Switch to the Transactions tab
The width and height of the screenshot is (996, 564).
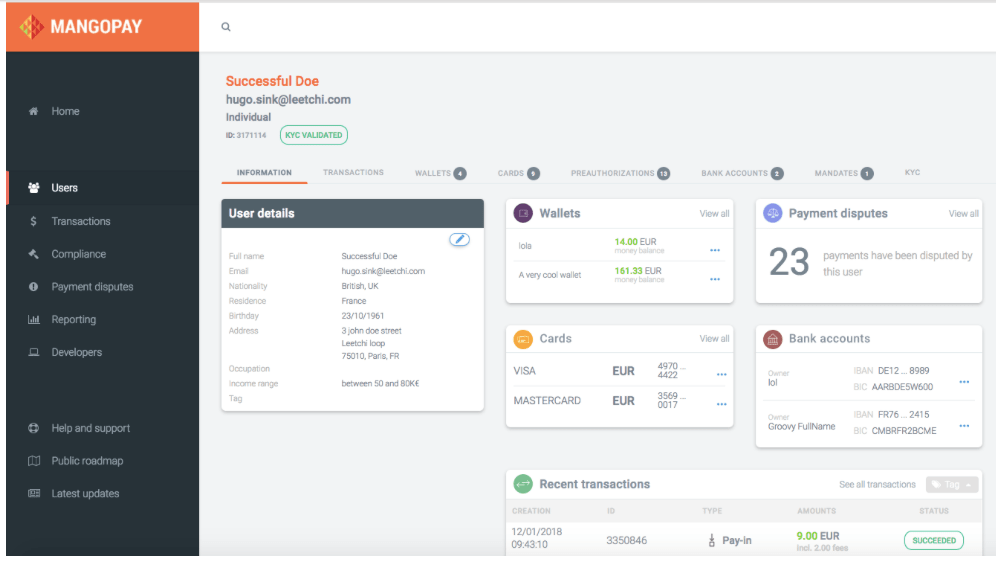click(353, 173)
